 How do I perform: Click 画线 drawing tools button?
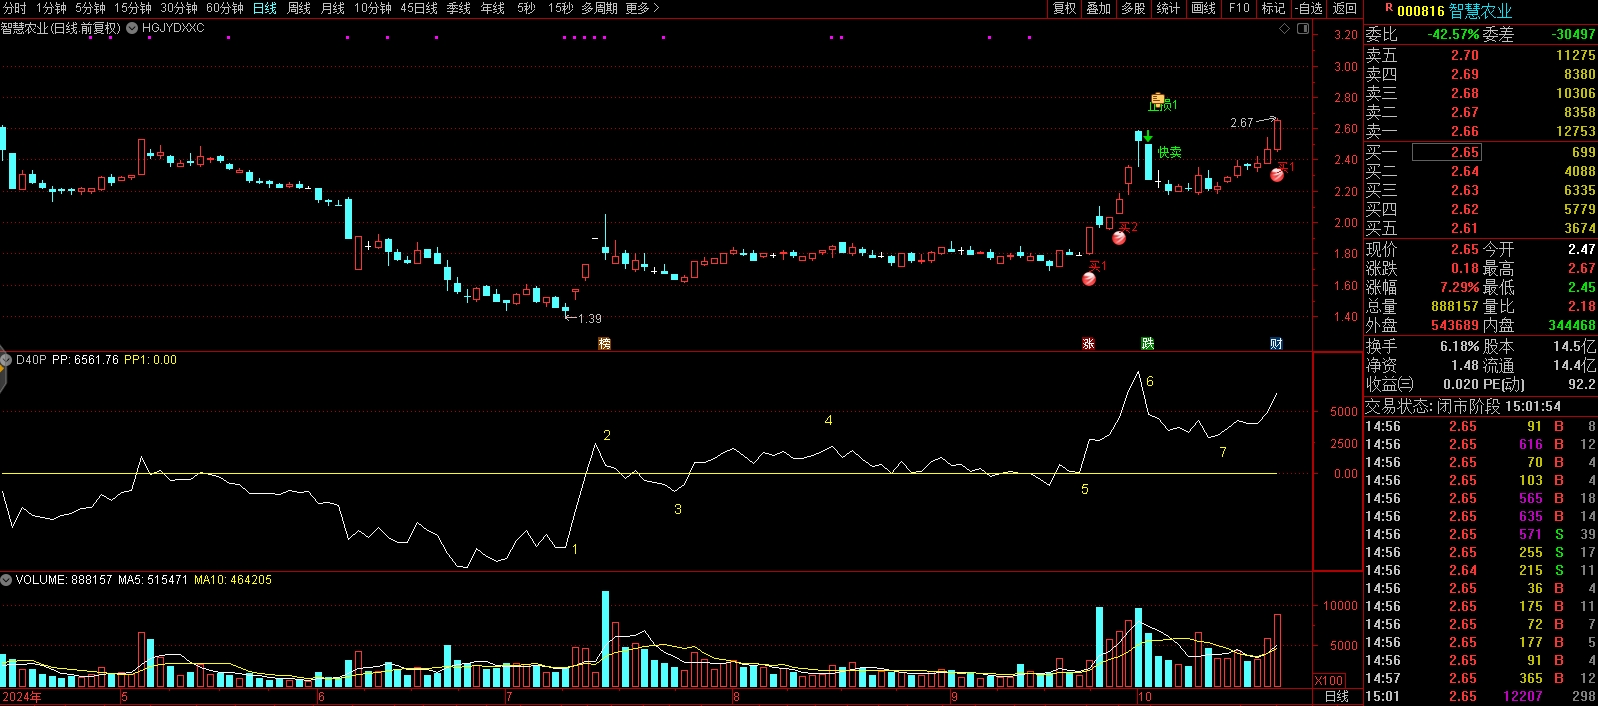click(1204, 8)
